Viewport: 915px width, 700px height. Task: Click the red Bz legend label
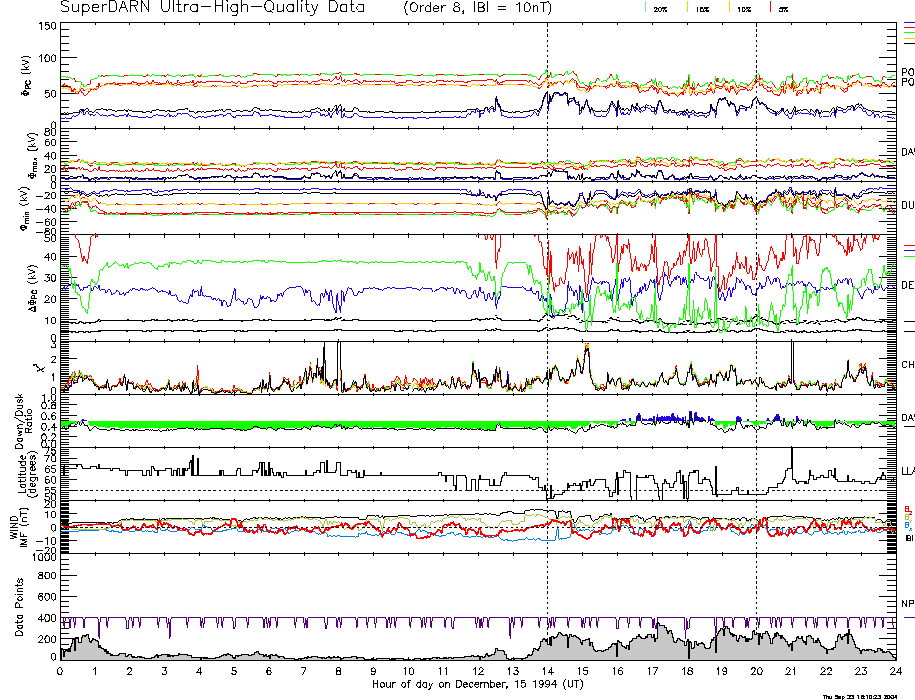[906, 509]
